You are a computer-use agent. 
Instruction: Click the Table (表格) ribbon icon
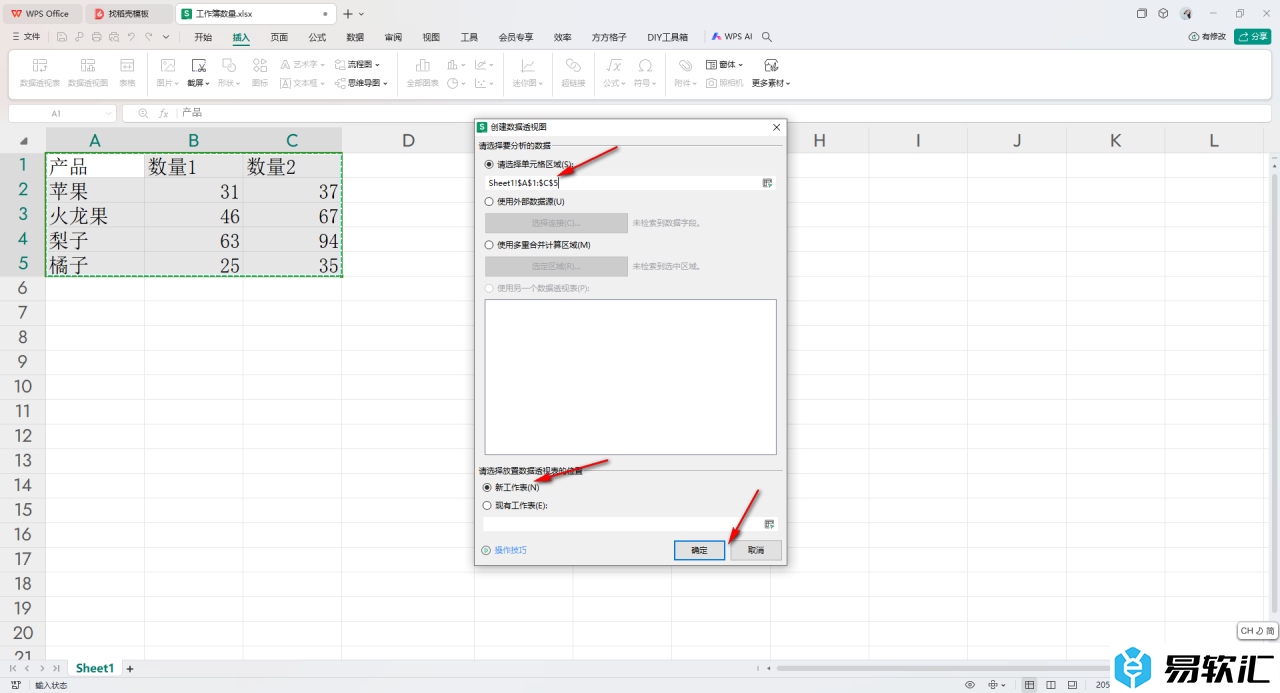click(x=127, y=65)
